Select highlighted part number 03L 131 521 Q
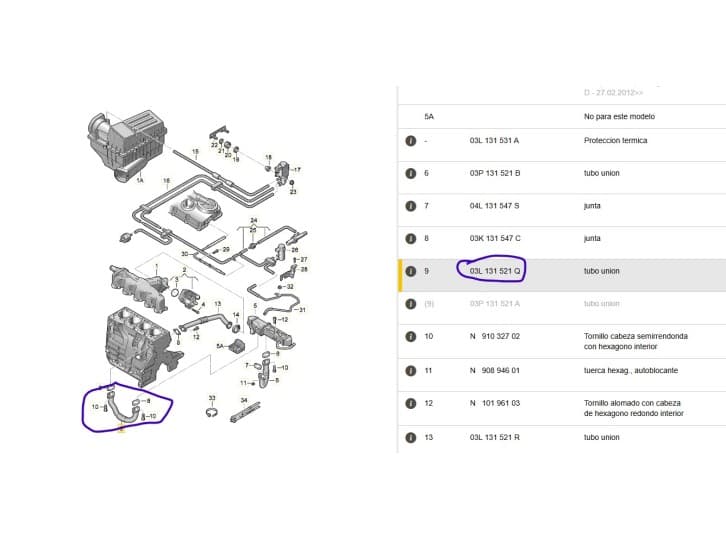Image resolution: width=726 pixels, height=539 pixels. (494, 271)
